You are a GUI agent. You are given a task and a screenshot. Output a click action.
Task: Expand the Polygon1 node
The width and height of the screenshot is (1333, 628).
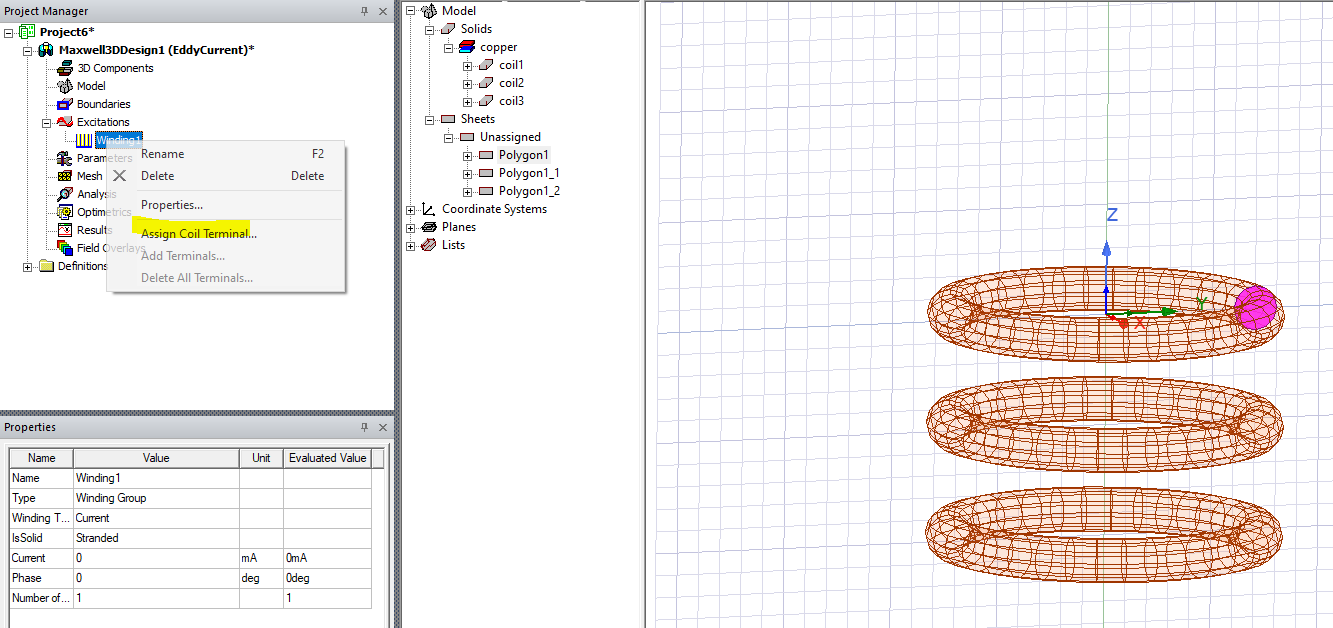[467, 155]
